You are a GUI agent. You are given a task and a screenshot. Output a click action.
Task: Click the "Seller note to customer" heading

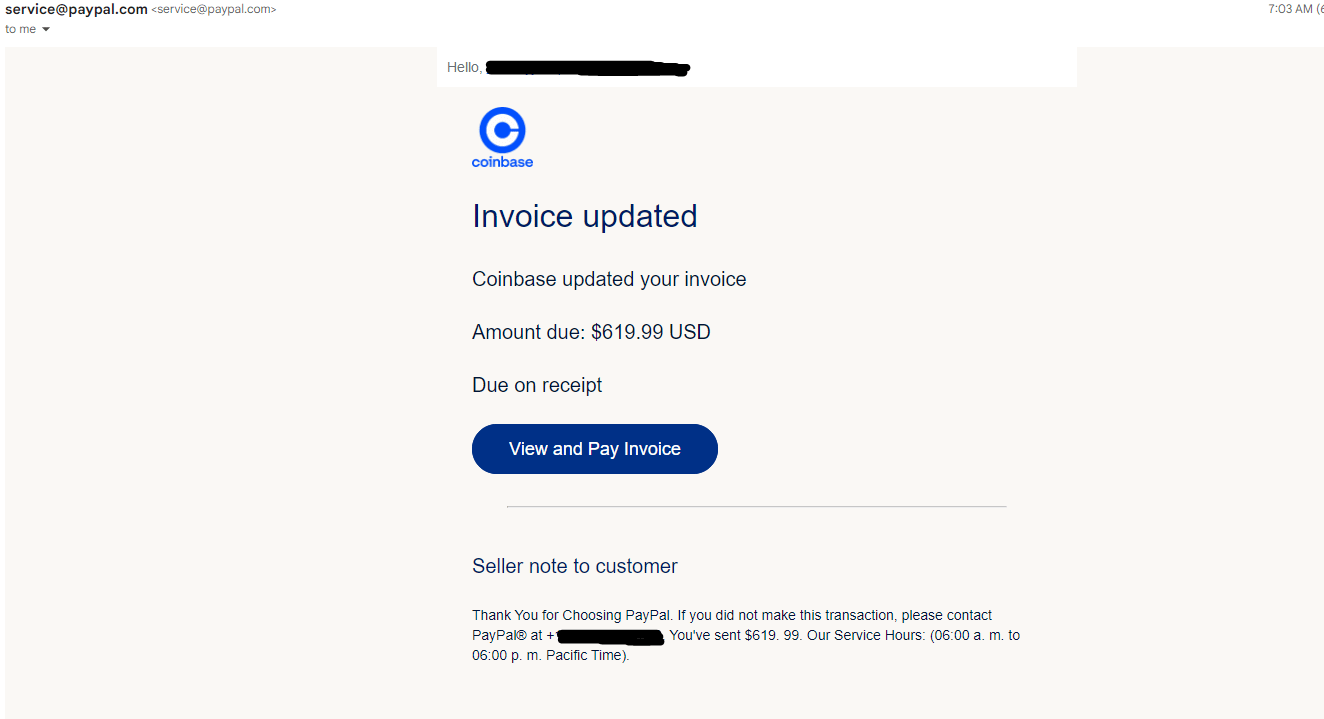tap(574, 566)
